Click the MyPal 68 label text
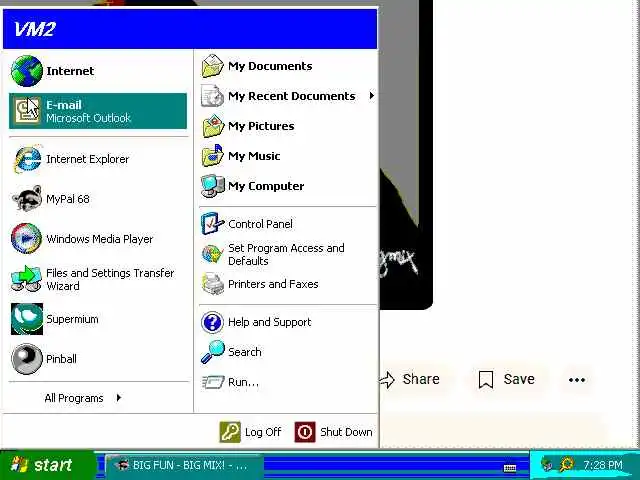 tap(68, 199)
